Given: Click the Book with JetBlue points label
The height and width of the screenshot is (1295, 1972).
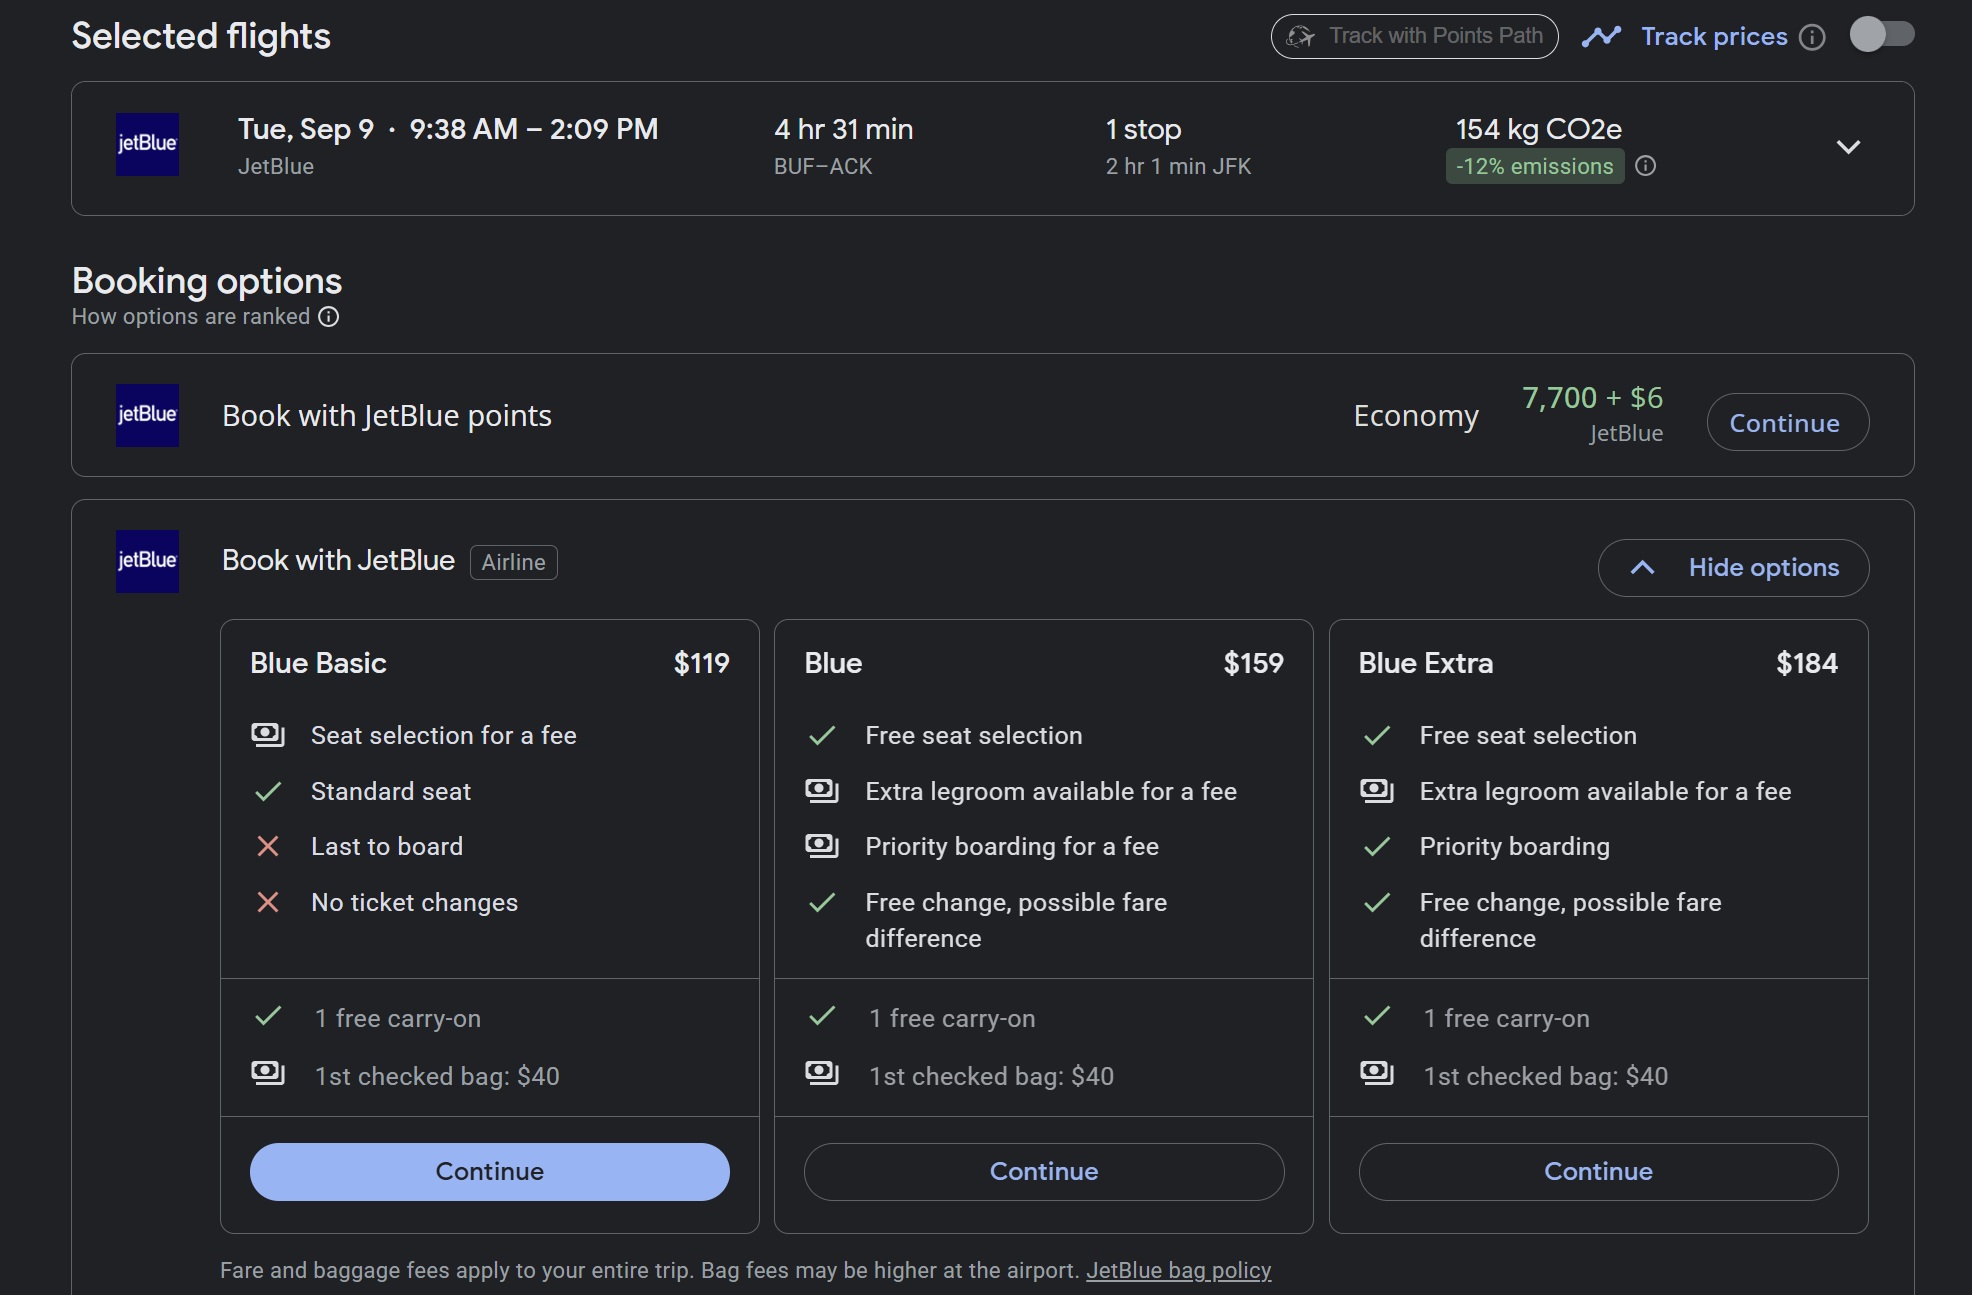Looking at the screenshot, I should click(387, 415).
